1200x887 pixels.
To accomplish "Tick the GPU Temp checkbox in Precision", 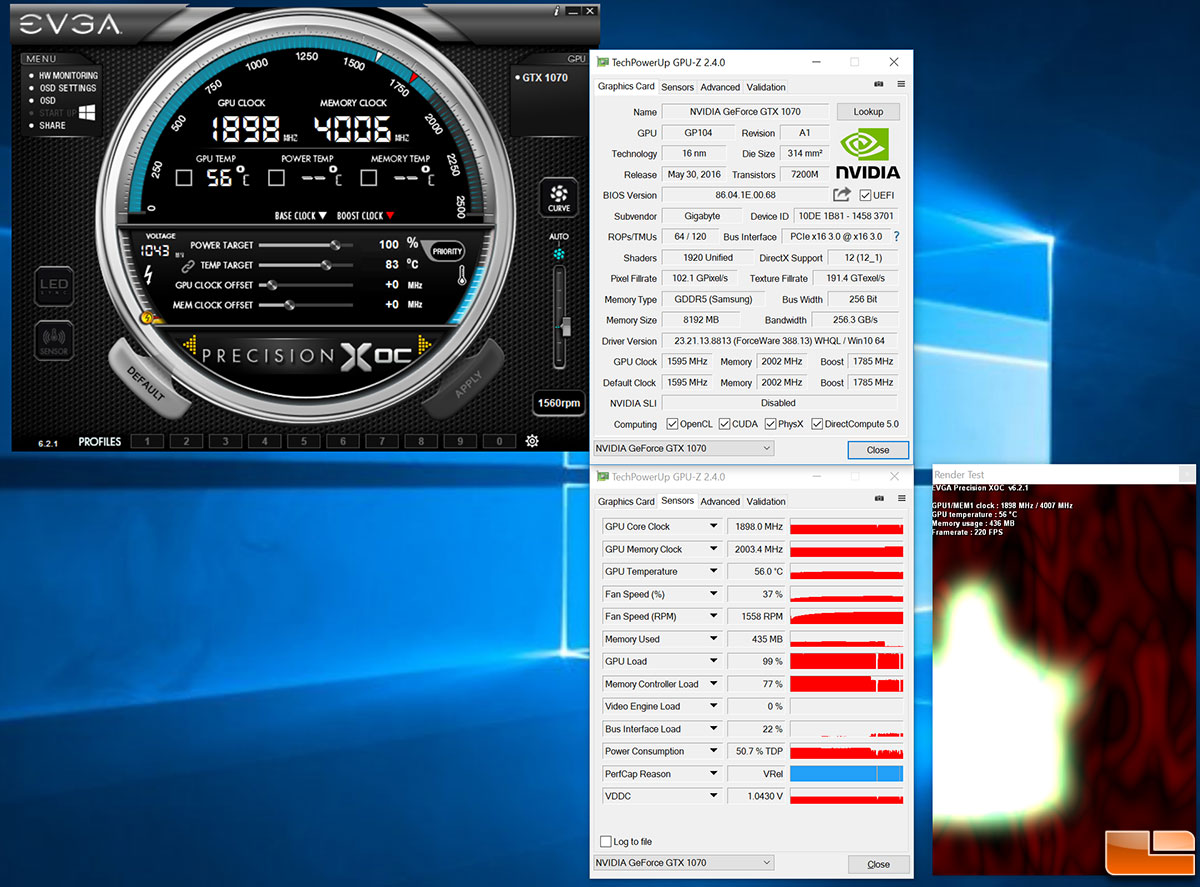I will 184,178.
